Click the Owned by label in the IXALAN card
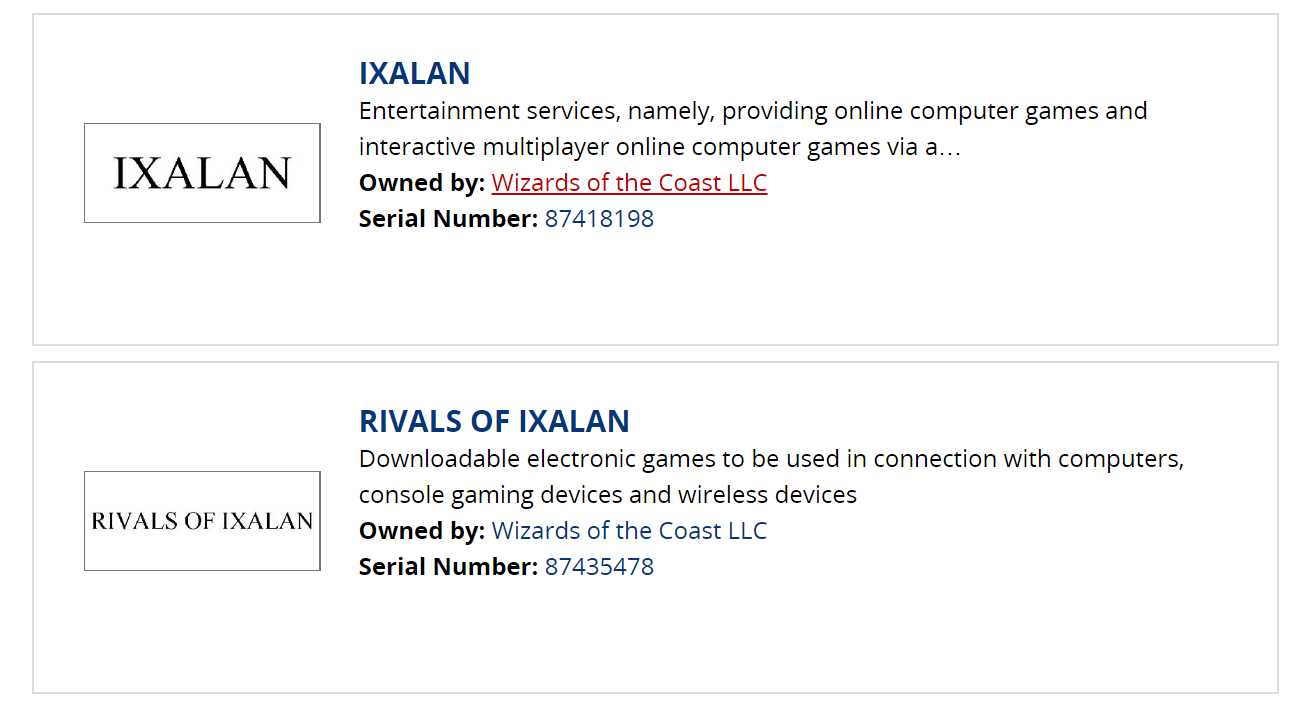Screen dimensions: 1312x707 [x=422, y=183]
